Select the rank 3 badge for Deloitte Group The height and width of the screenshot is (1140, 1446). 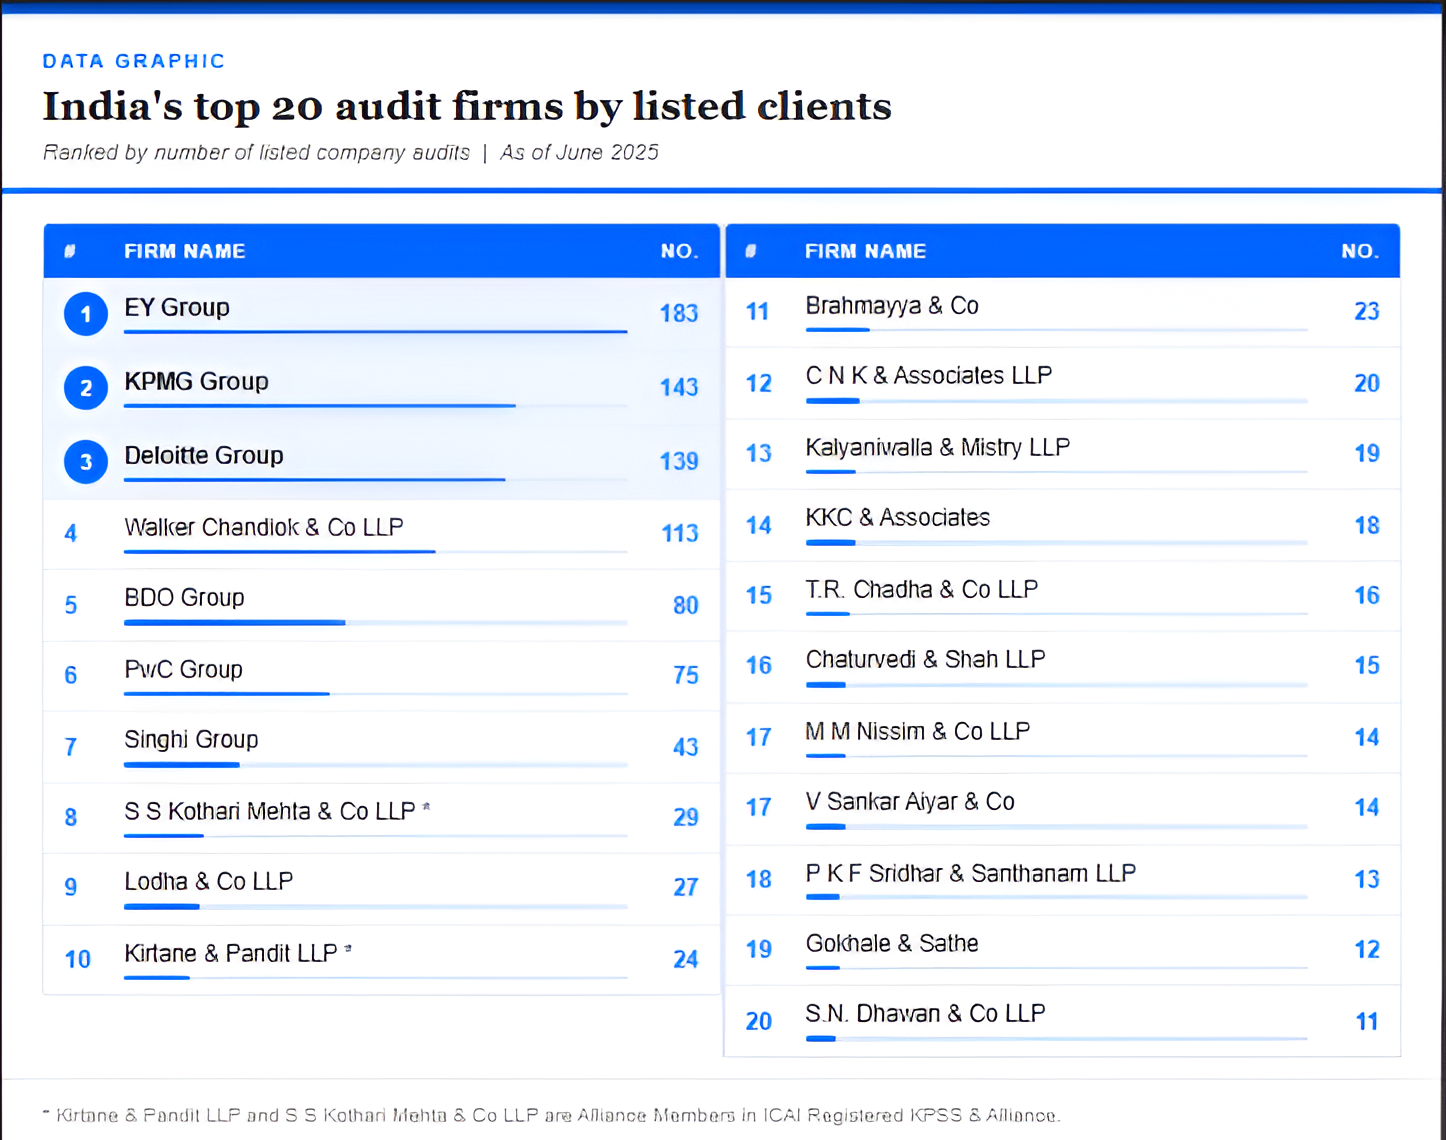pos(85,461)
